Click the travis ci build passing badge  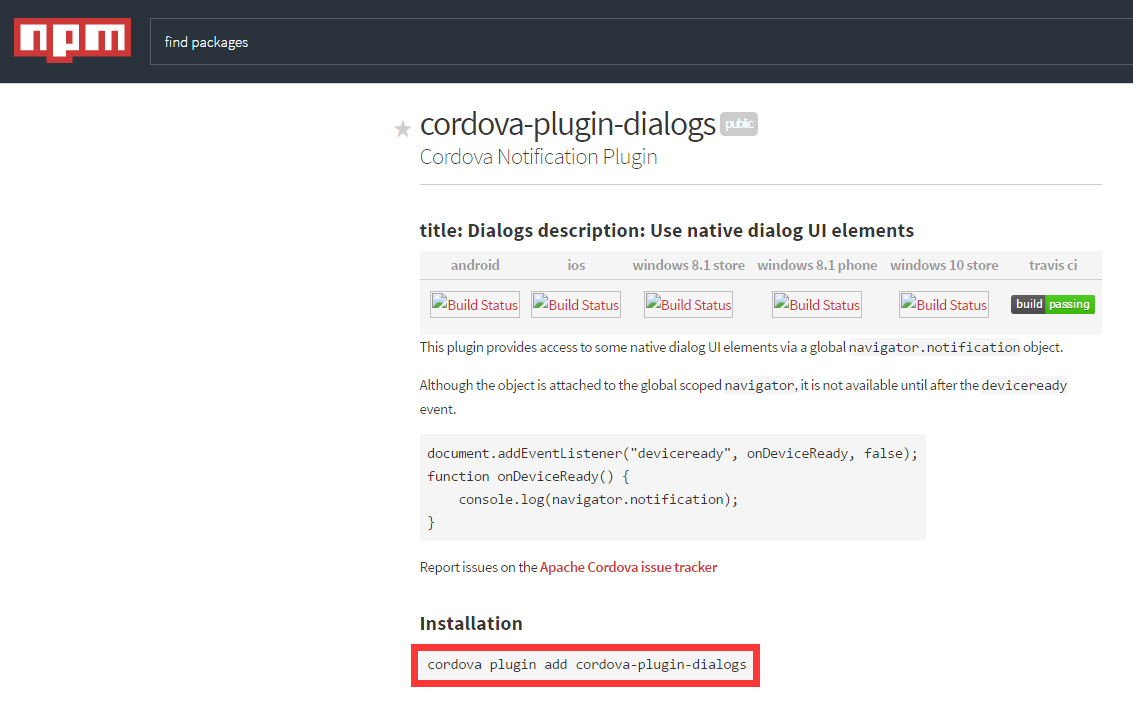click(x=1053, y=304)
